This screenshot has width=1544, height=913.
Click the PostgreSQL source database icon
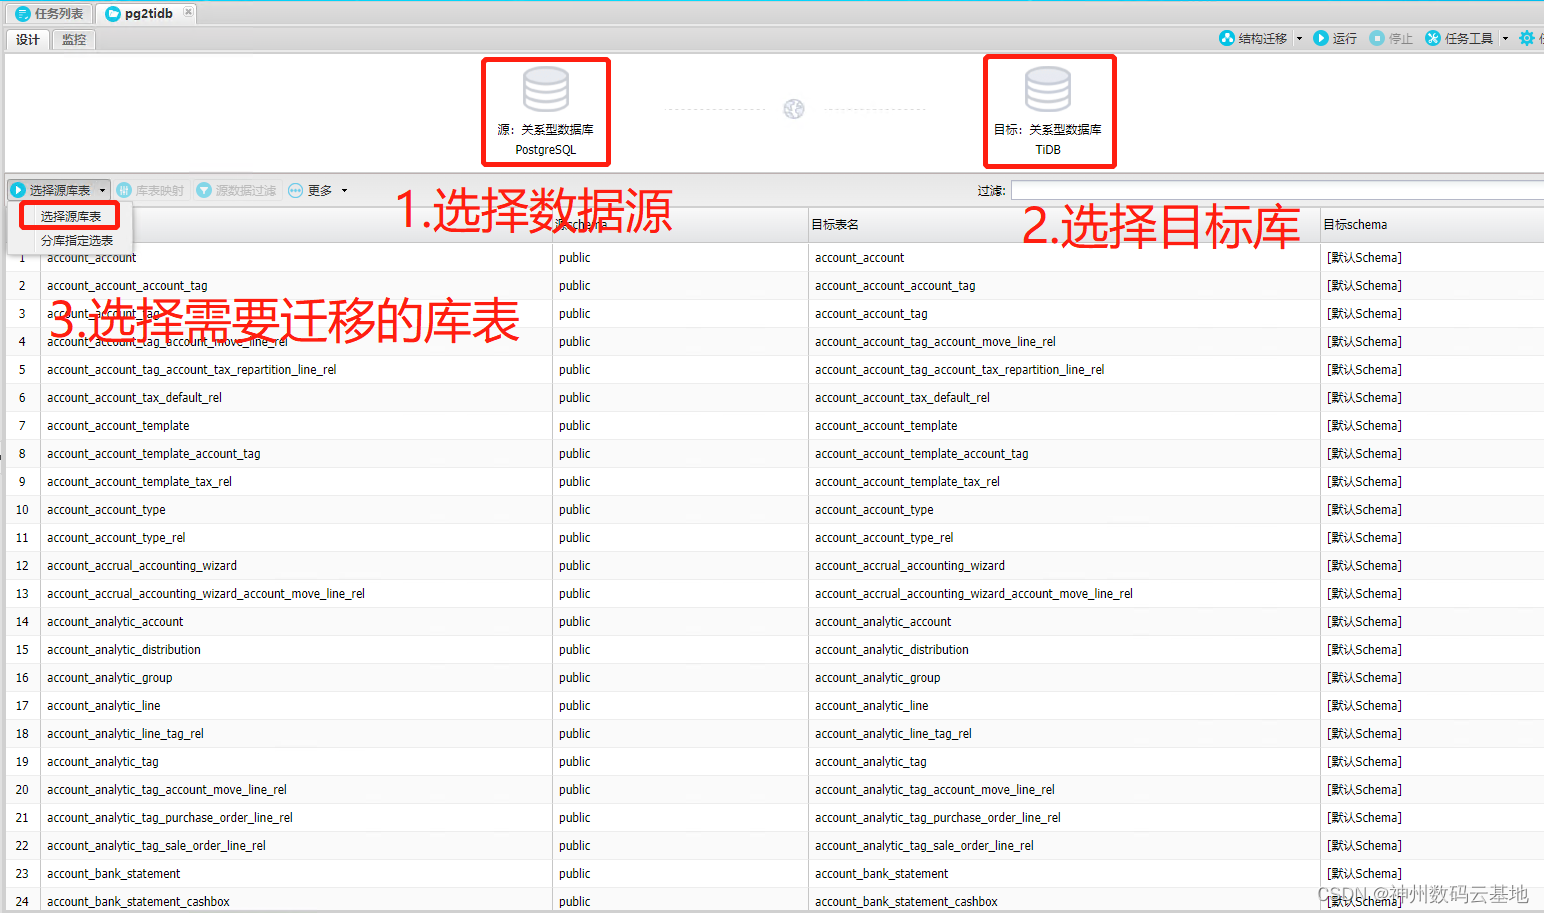[546, 90]
